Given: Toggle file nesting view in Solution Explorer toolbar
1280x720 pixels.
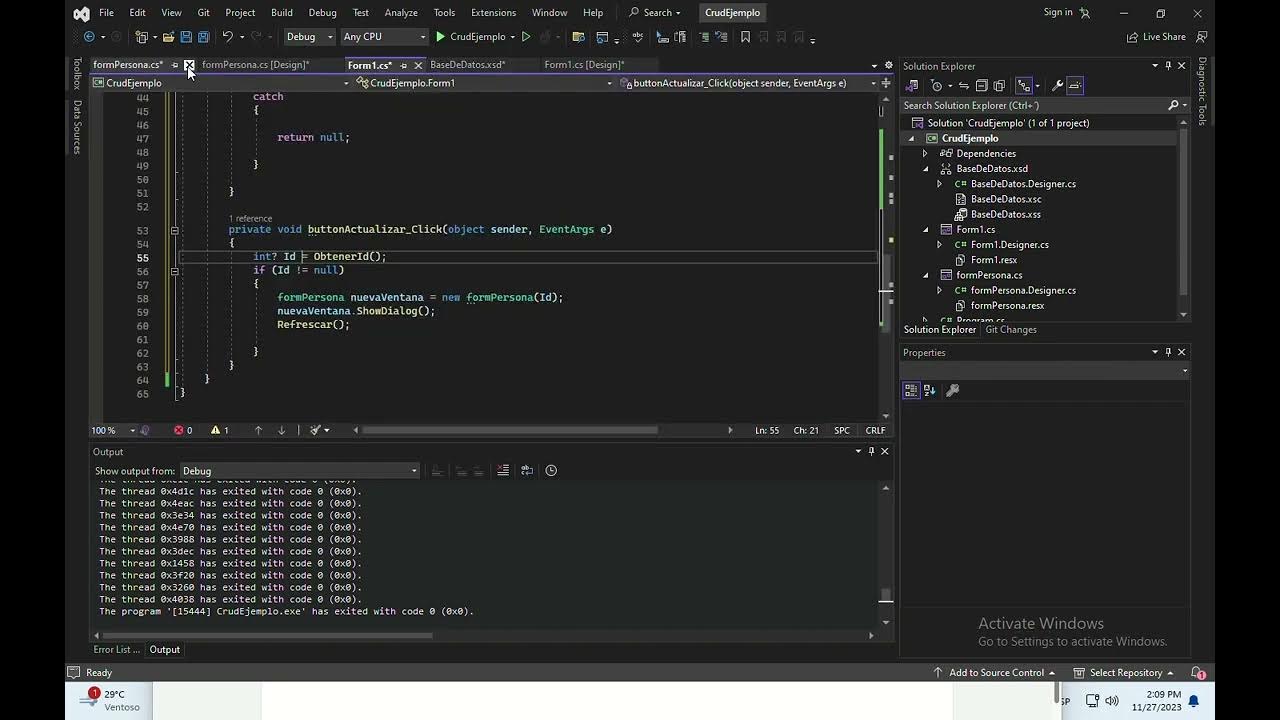Looking at the screenshot, I should 1024,85.
